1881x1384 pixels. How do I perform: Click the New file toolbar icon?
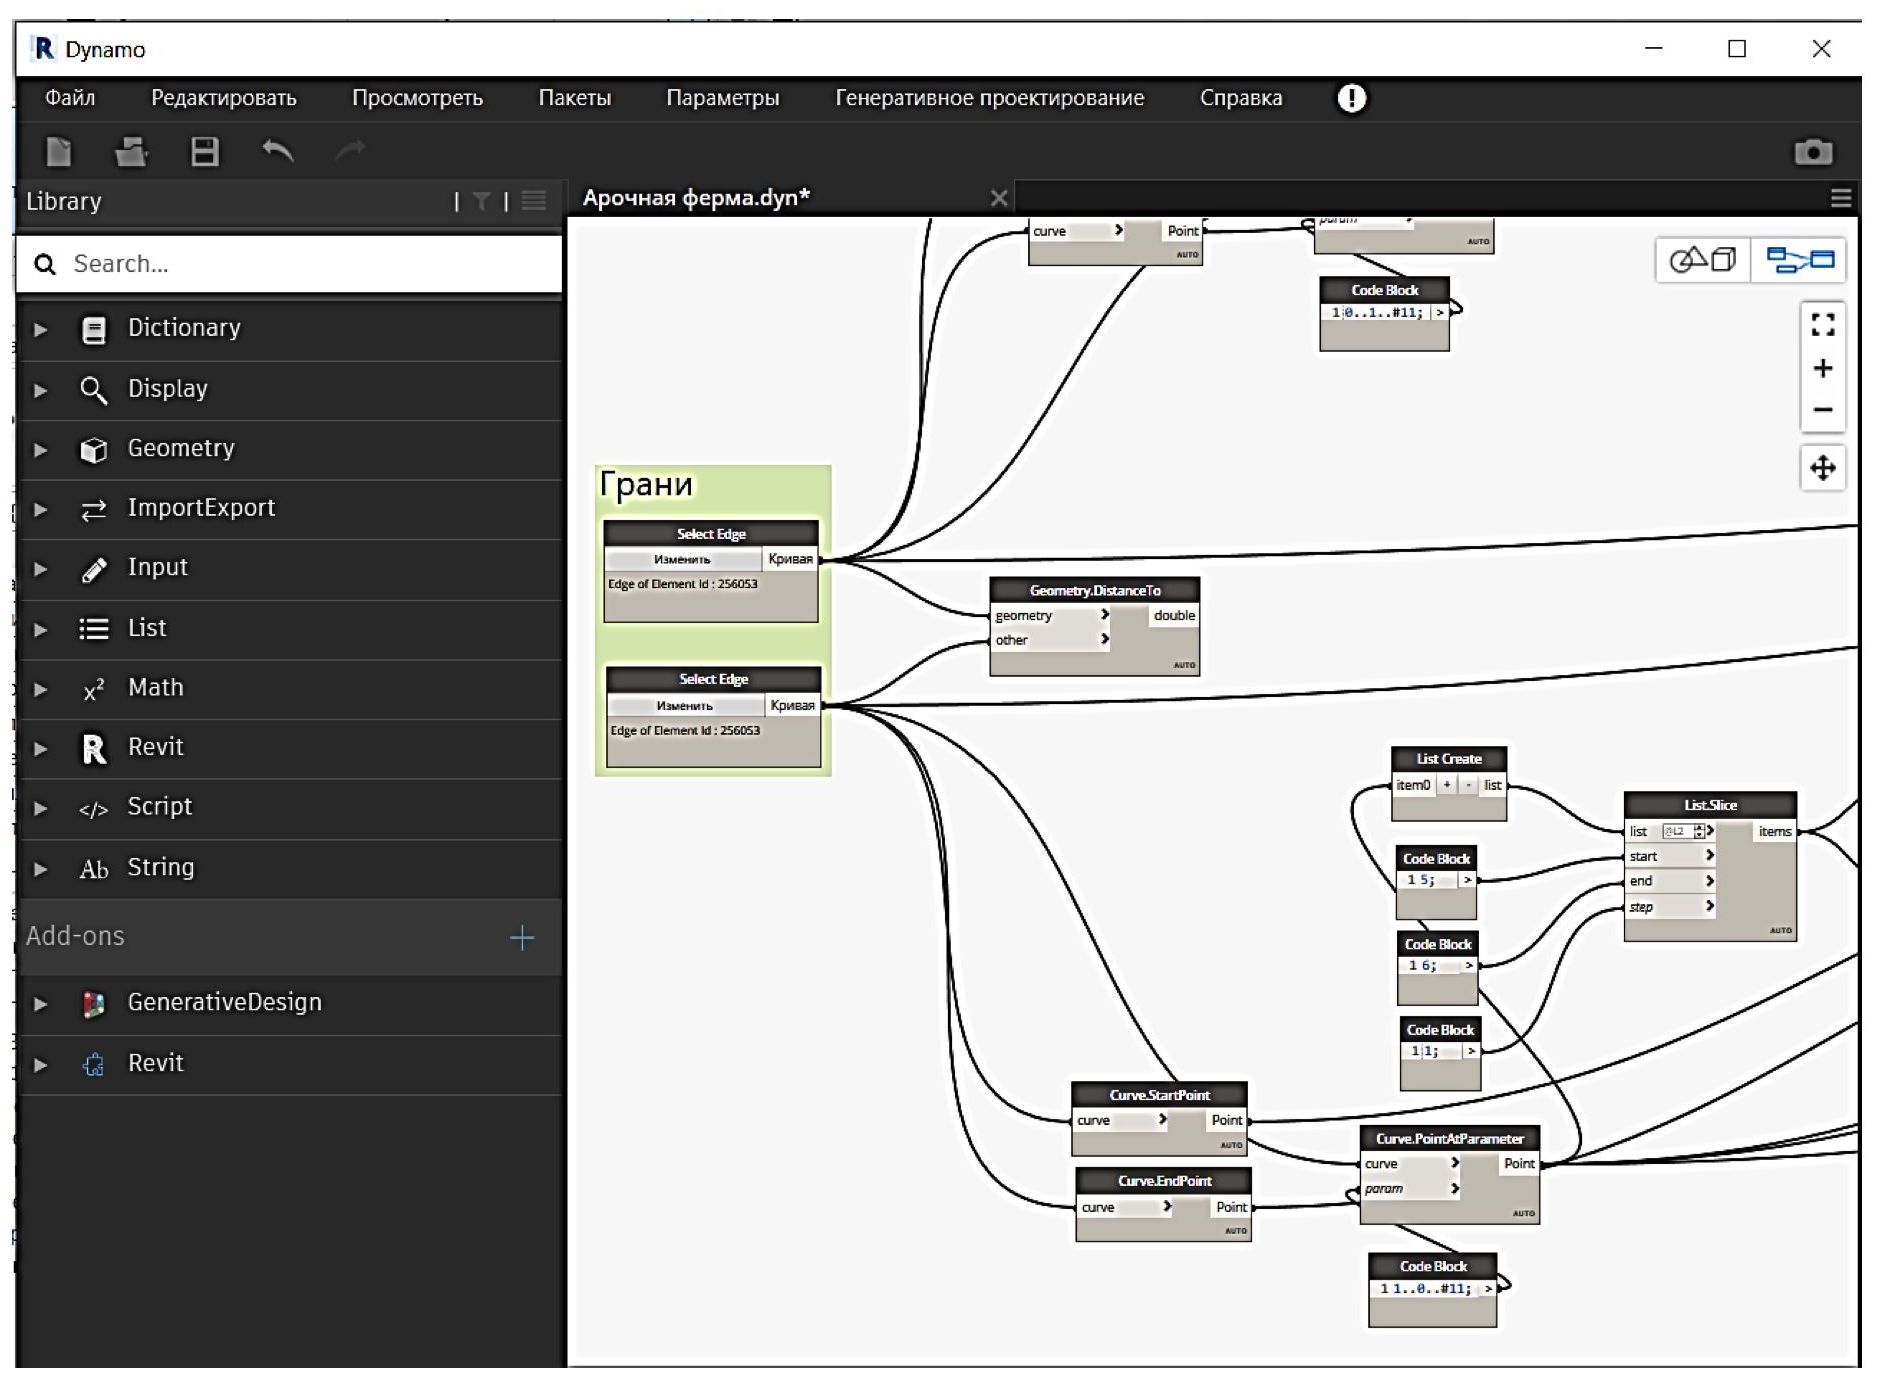click(x=59, y=152)
